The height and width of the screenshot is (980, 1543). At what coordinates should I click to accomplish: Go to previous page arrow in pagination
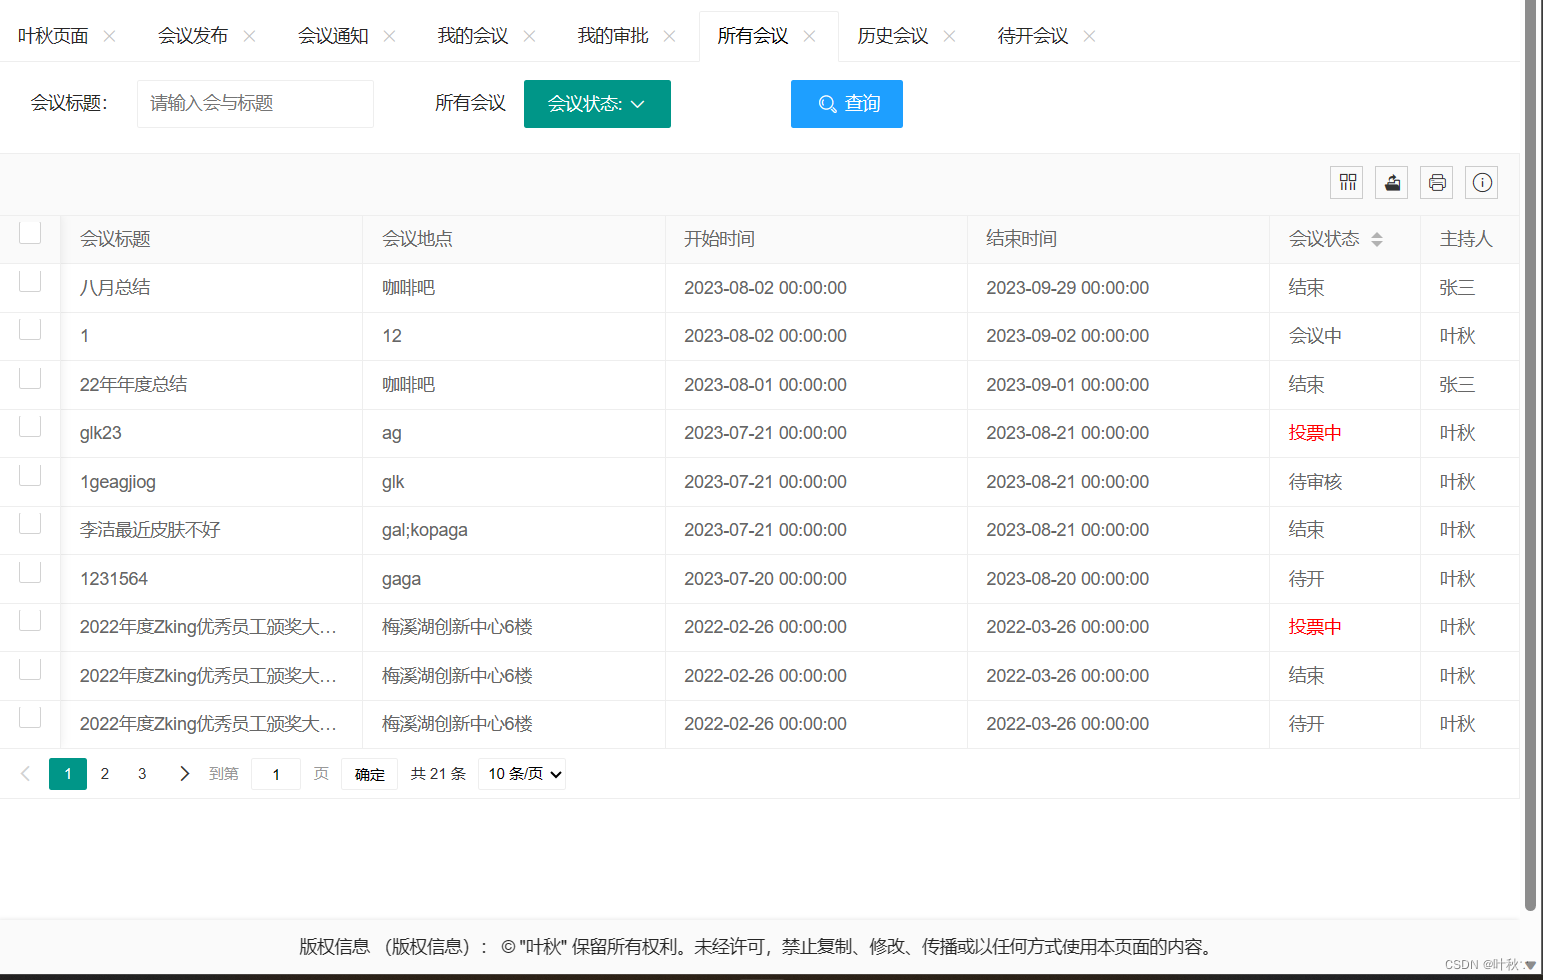click(x=26, y=773)
